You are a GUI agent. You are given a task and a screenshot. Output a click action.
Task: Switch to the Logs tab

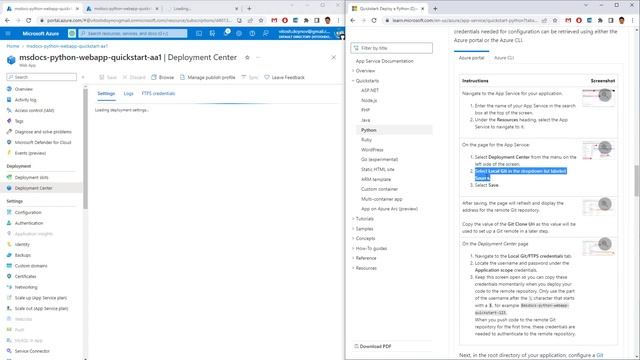(129, 93)
